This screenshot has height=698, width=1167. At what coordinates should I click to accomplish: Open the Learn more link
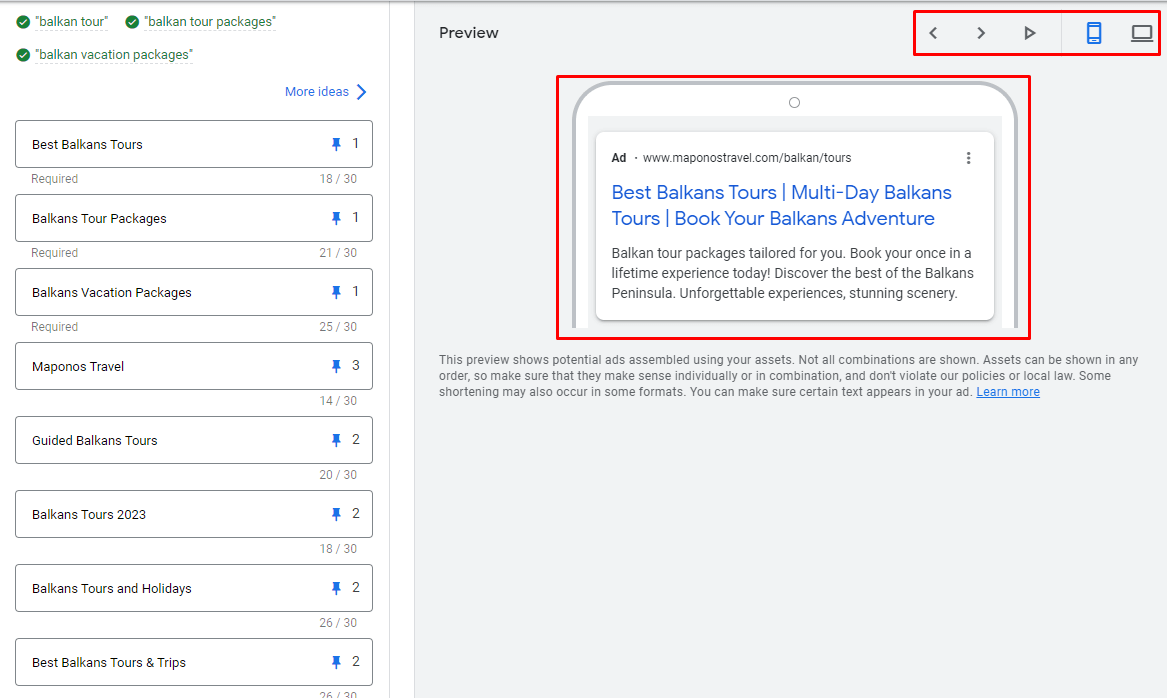point(1008,392)
